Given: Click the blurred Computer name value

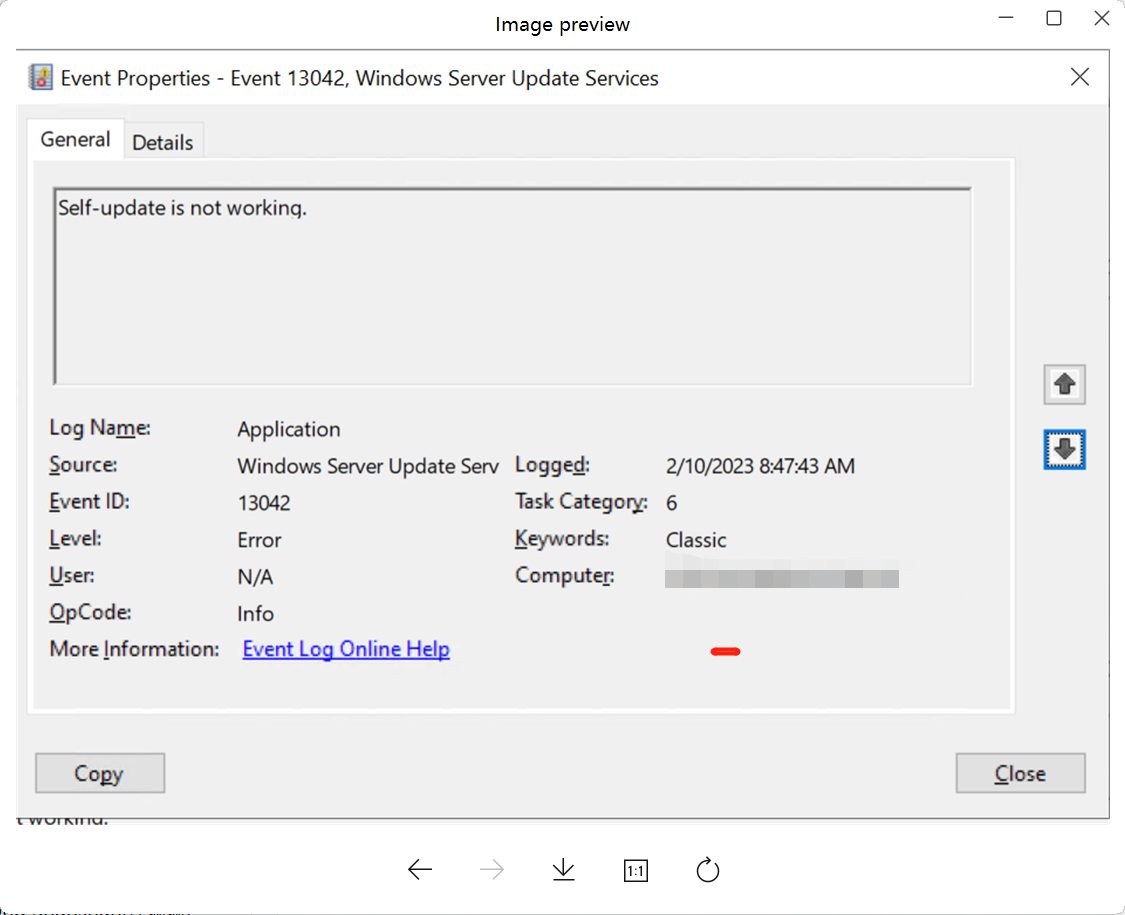Looking at the screenshot, I should (x=781, y=578).
